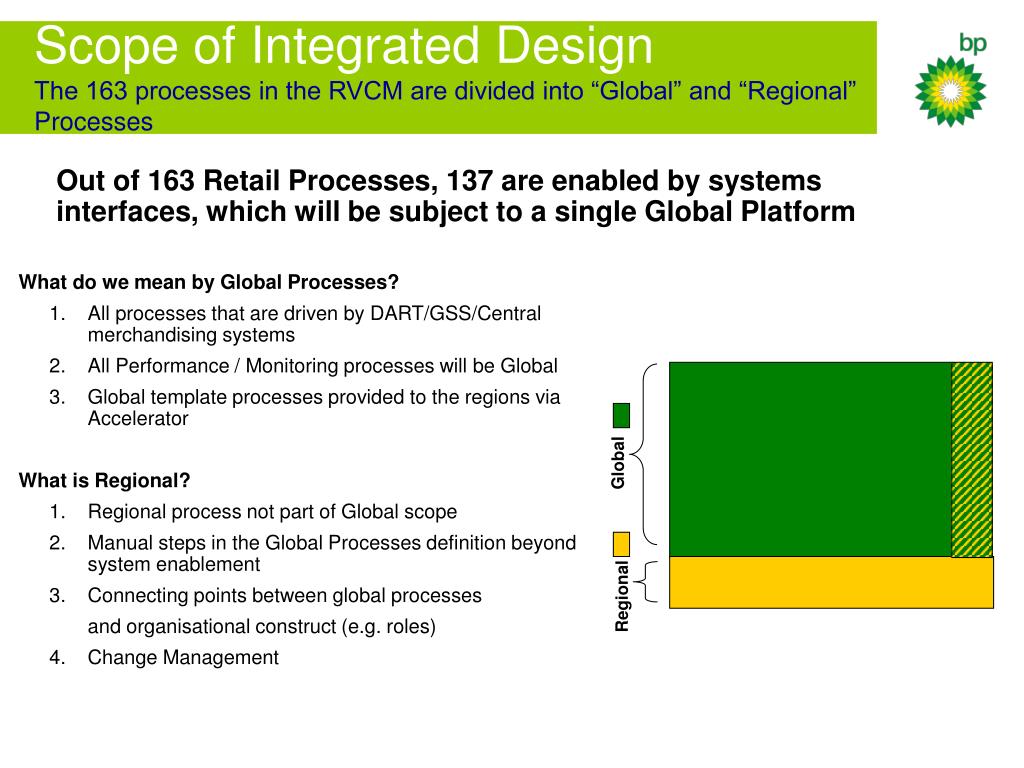Click heading 'What do we mean by Global Processes?'
Viewport: 1024px width, 768px height.
click(209, 282)
